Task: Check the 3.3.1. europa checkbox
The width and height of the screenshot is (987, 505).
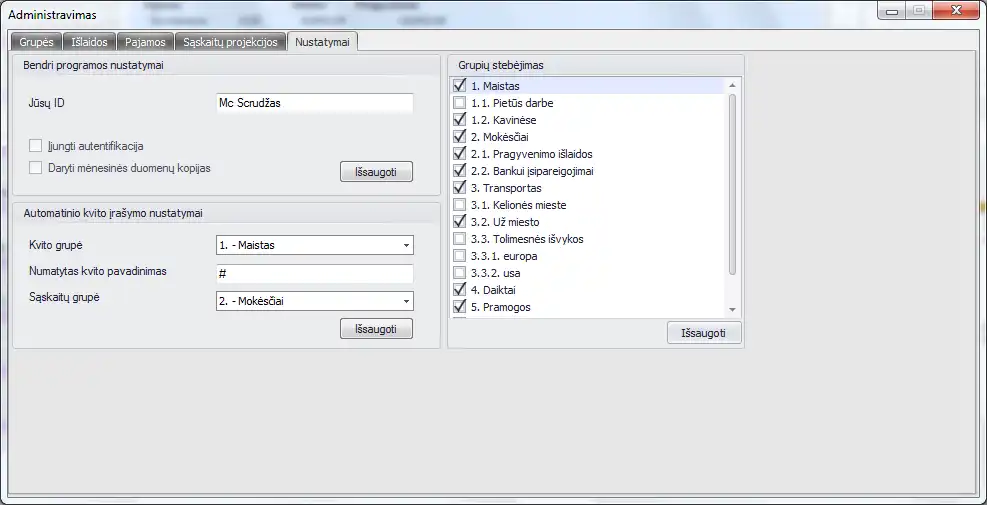Action: 460,256
